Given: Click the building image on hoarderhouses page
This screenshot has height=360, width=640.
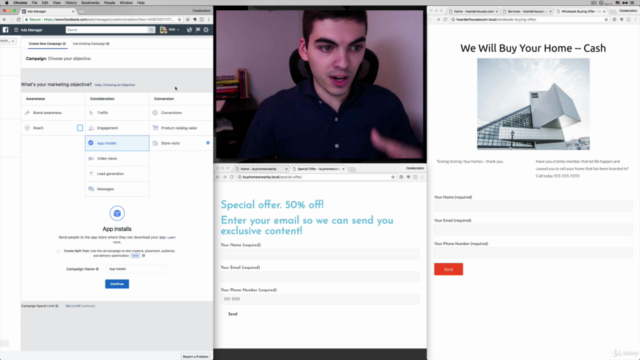Looking at the screenshot, I should (533, 104).
